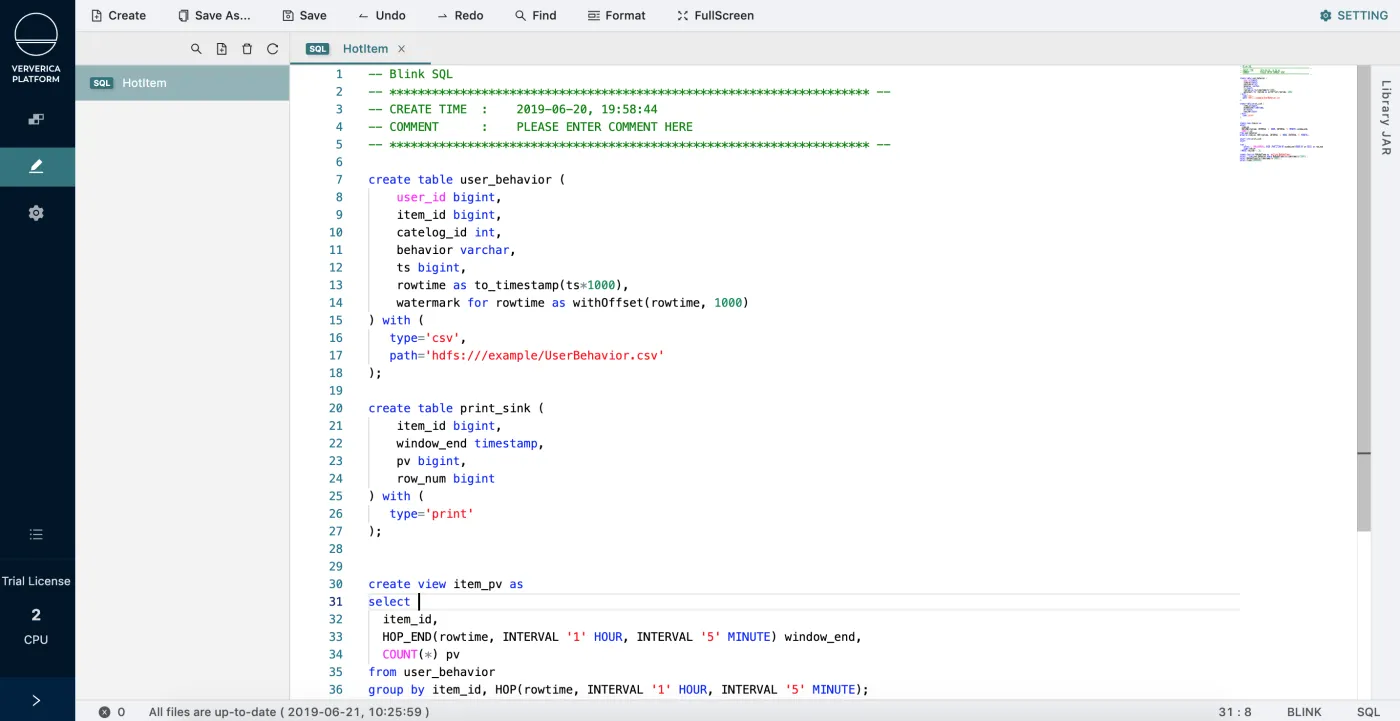Click SQL language indicator in status bar
The image size is (1400, 721).
tap(1368, 712)
